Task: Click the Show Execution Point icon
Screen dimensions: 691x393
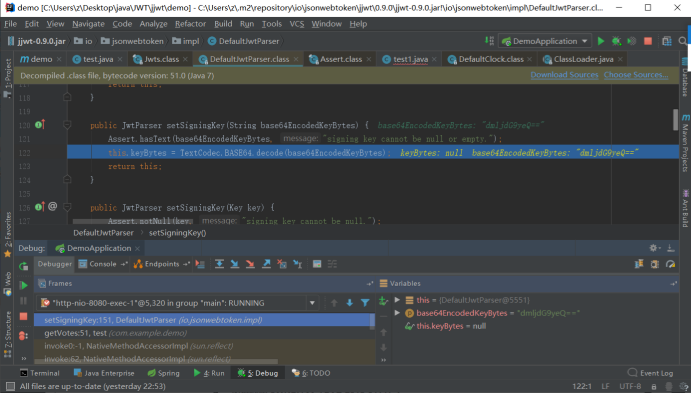Action: (201, 264)
